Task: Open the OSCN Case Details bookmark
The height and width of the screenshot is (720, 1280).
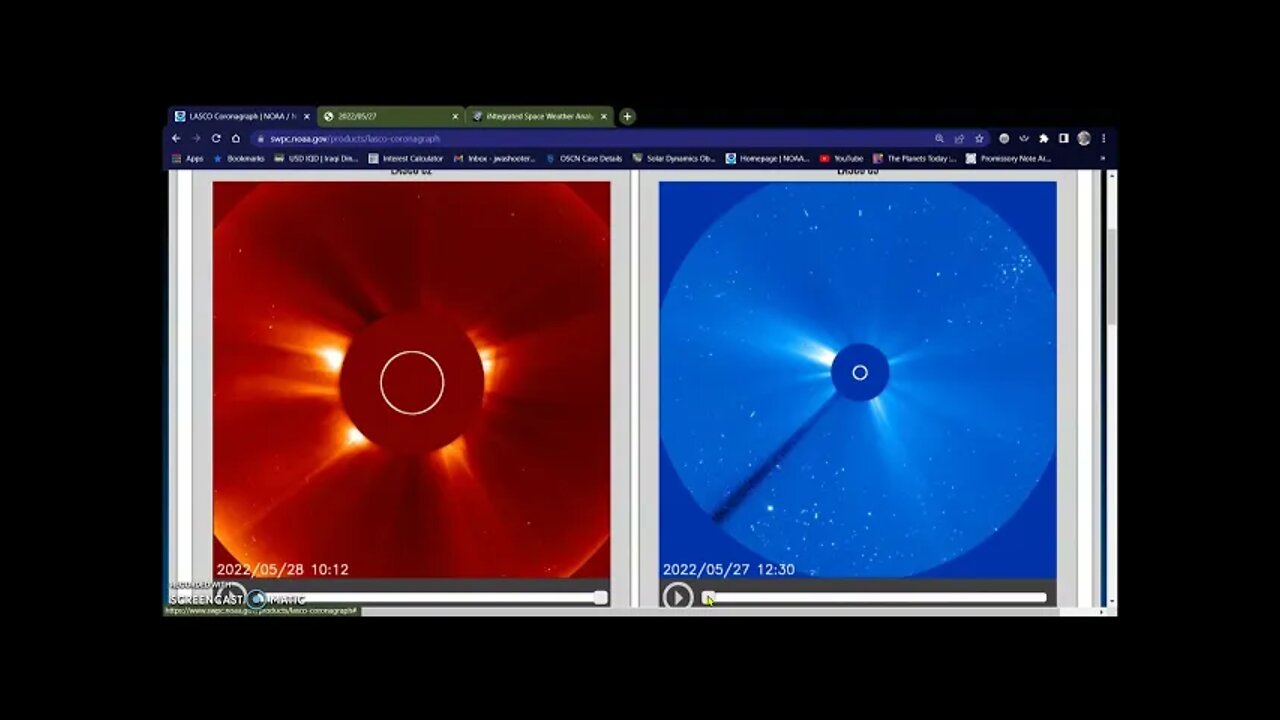Action: pos(584,158)
